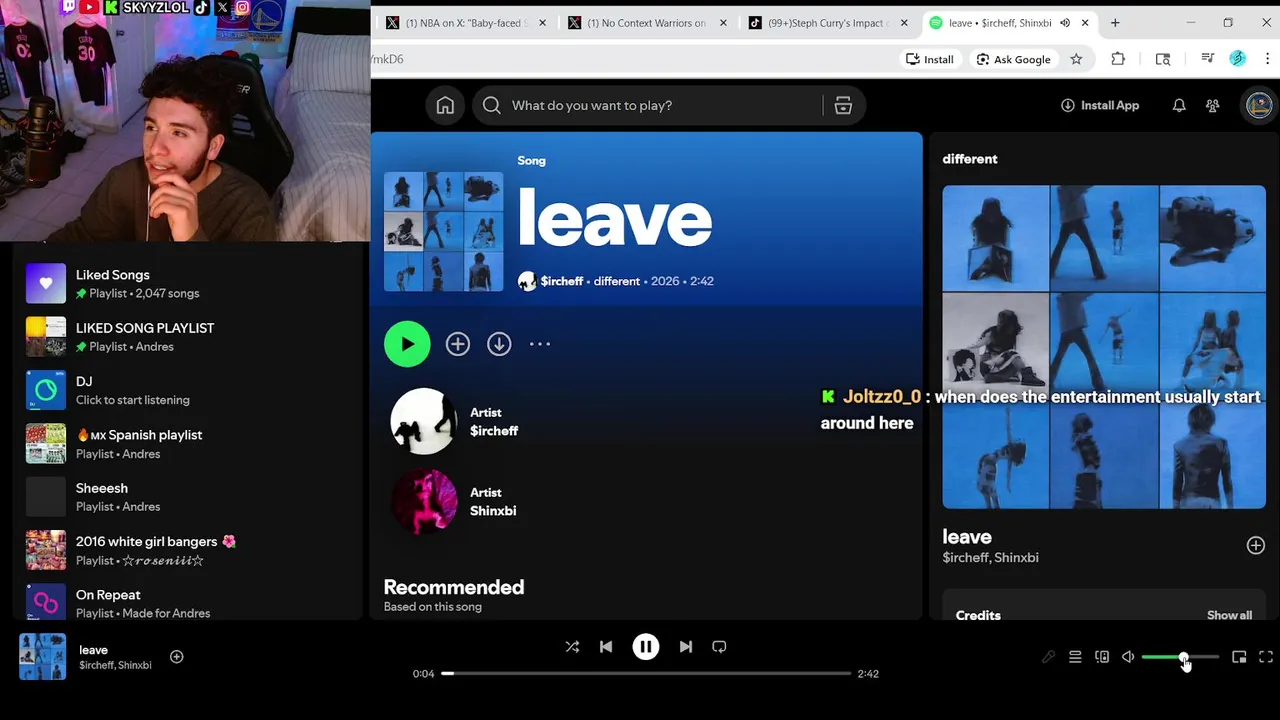Image resolution: width=1280 pixels, height=720 pixels.
Task: Click the Chrome Install button
Action: [930, 59]
